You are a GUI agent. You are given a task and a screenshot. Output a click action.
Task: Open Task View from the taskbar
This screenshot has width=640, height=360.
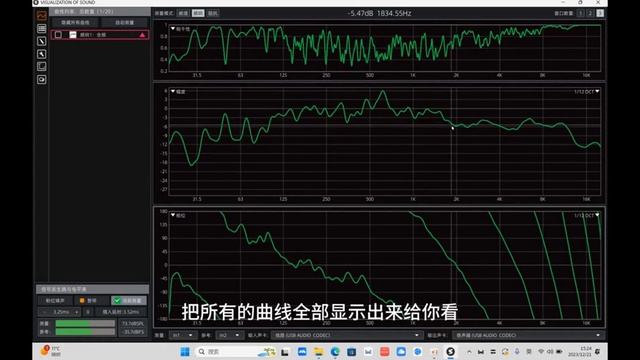pyautogui.click(x=285, y=351)
